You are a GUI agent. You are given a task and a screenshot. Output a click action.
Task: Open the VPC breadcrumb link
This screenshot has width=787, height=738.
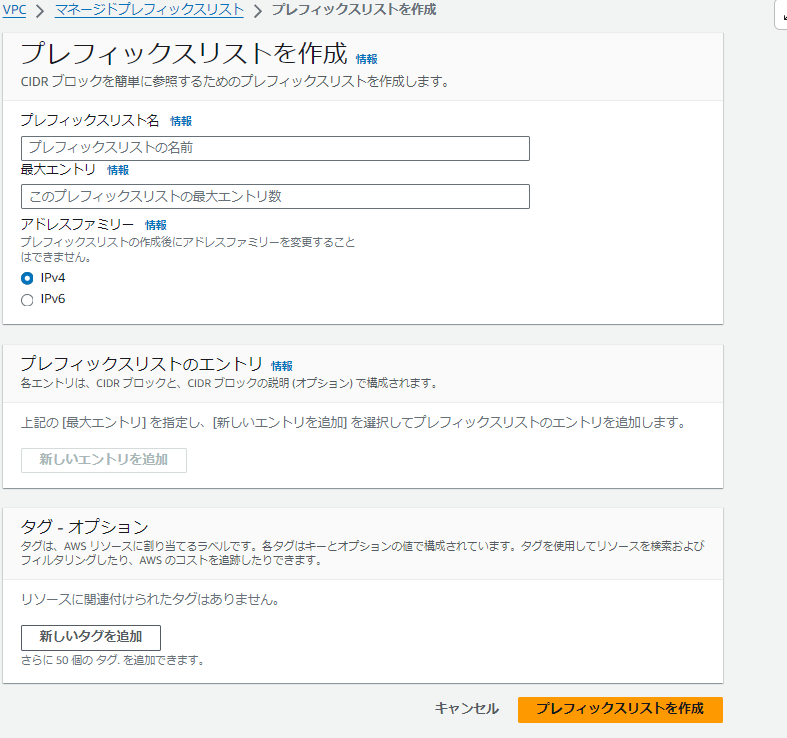click(14, 10)
